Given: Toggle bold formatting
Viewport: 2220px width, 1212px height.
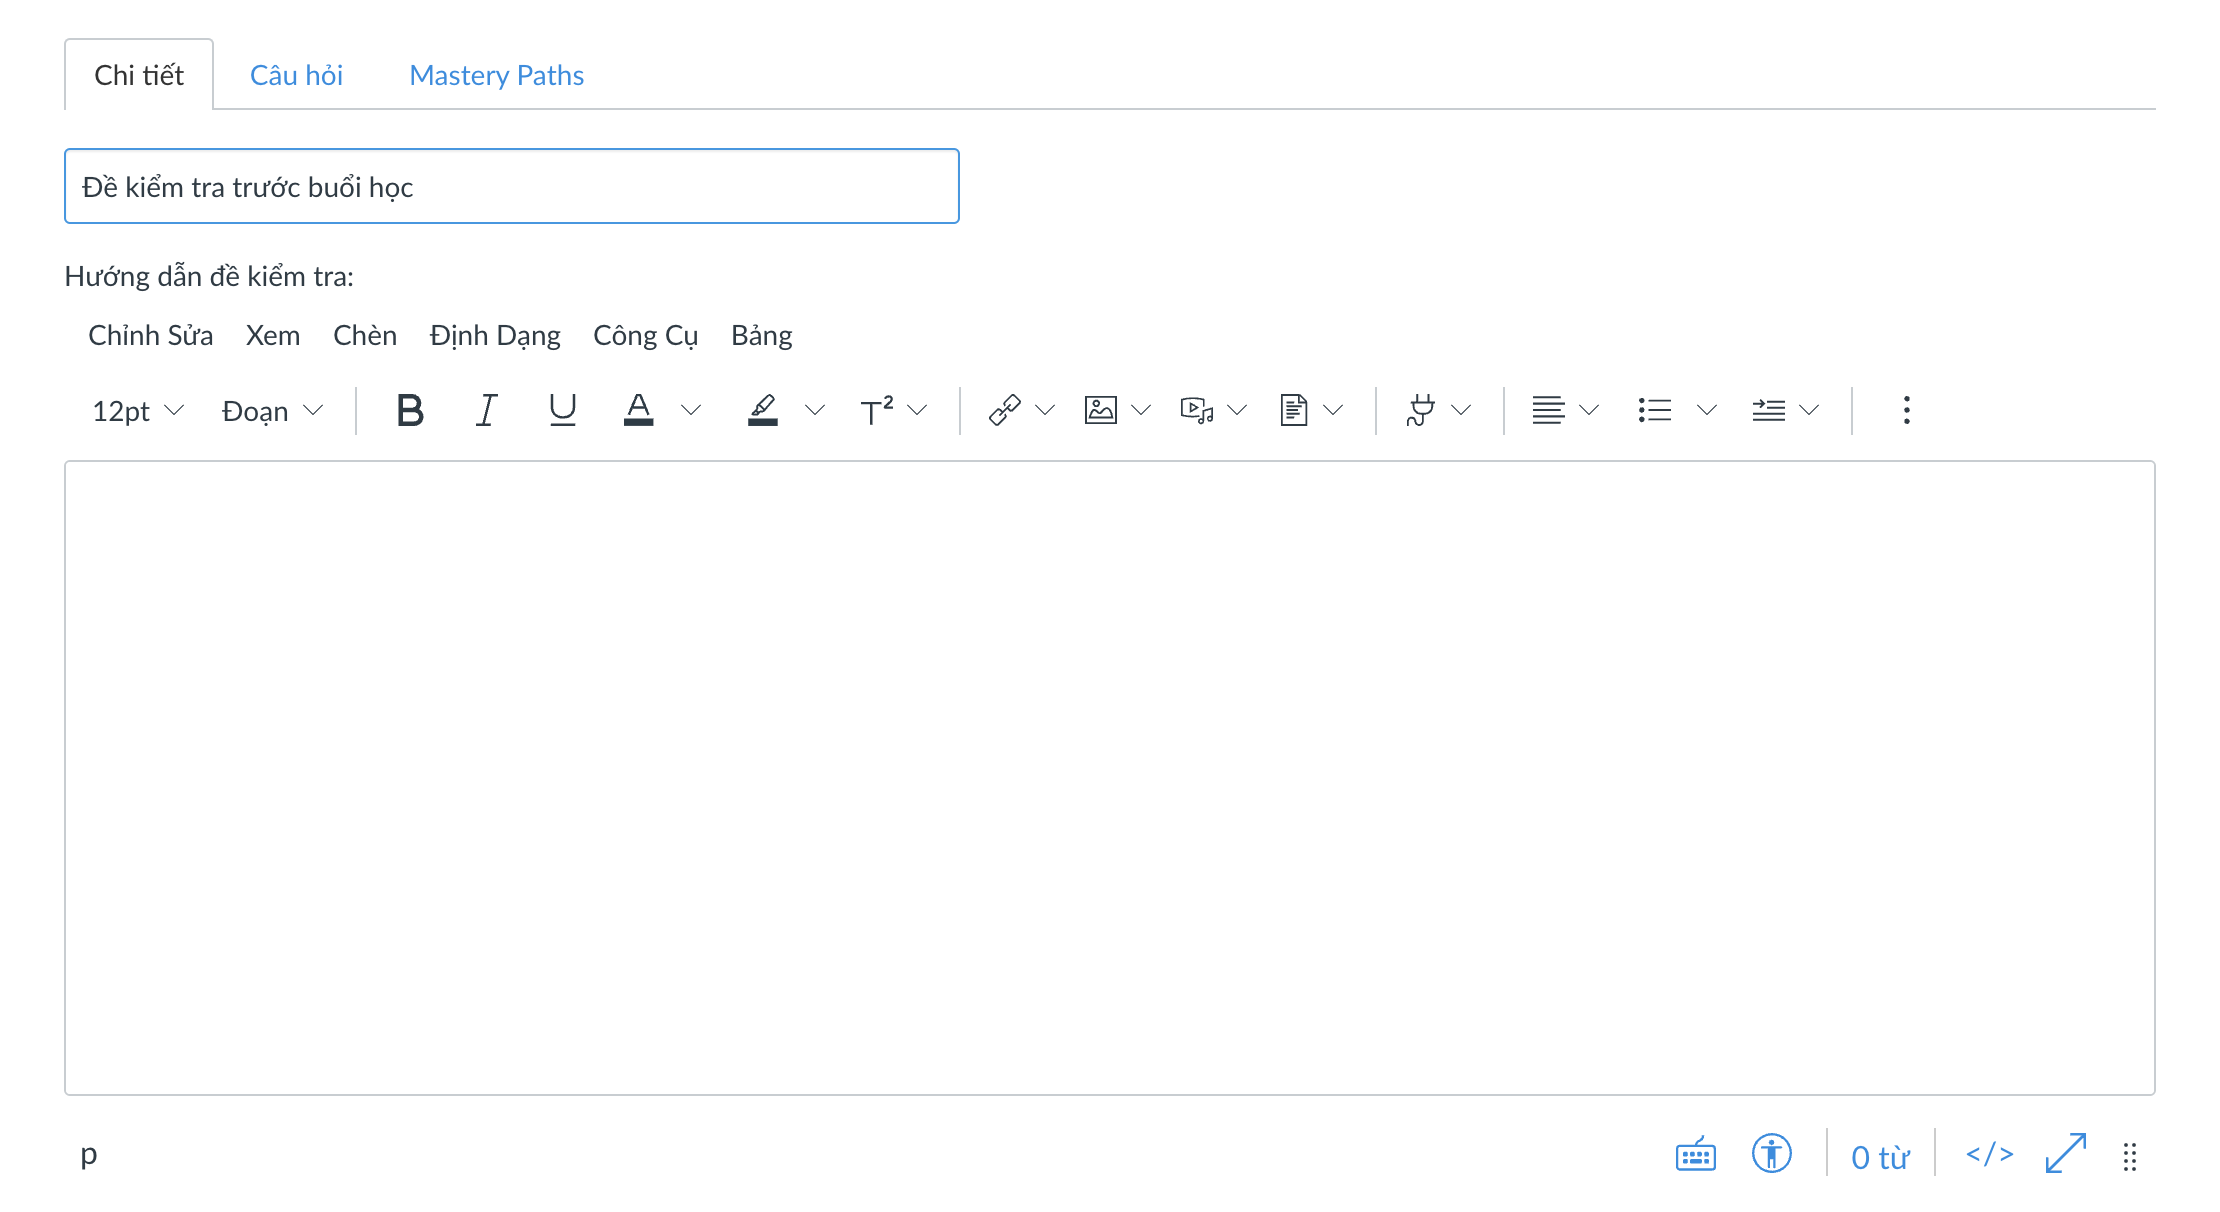Looking at the screenshot, I should pyautogui.click(x=410, y=410).
